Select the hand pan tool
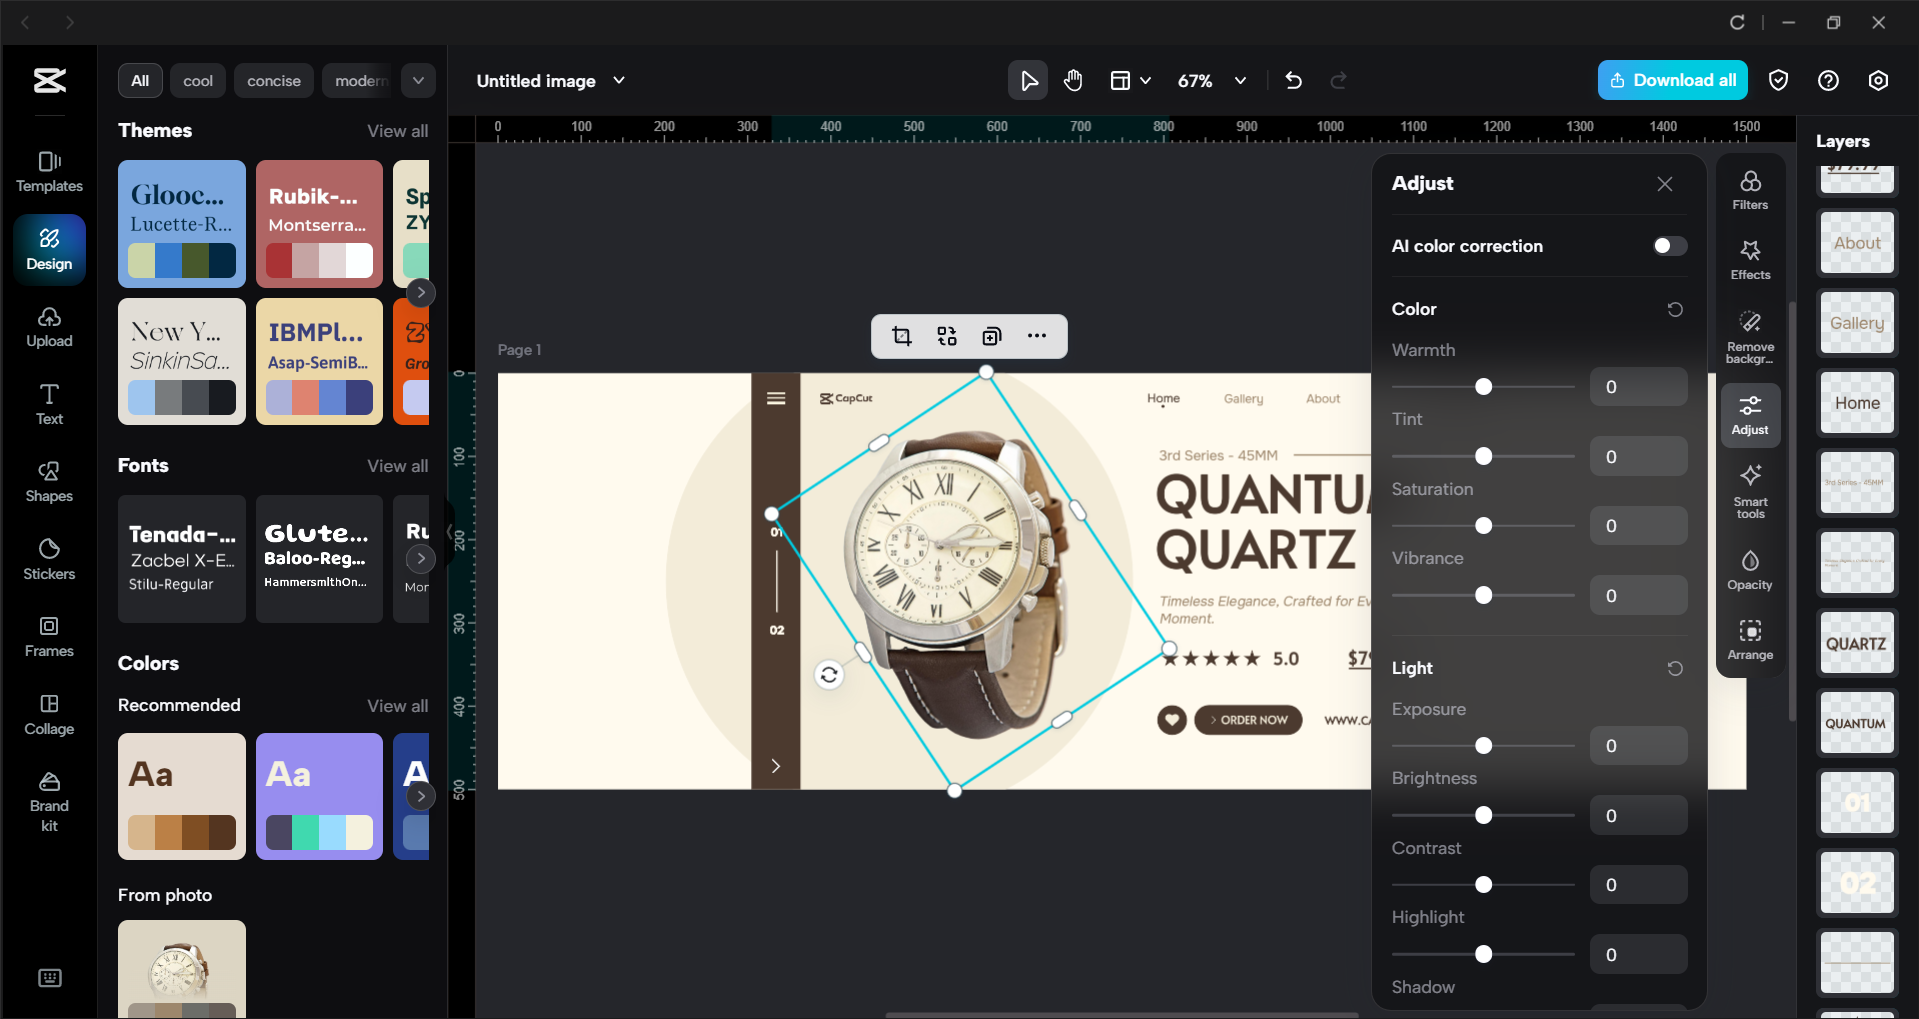 1073,81
